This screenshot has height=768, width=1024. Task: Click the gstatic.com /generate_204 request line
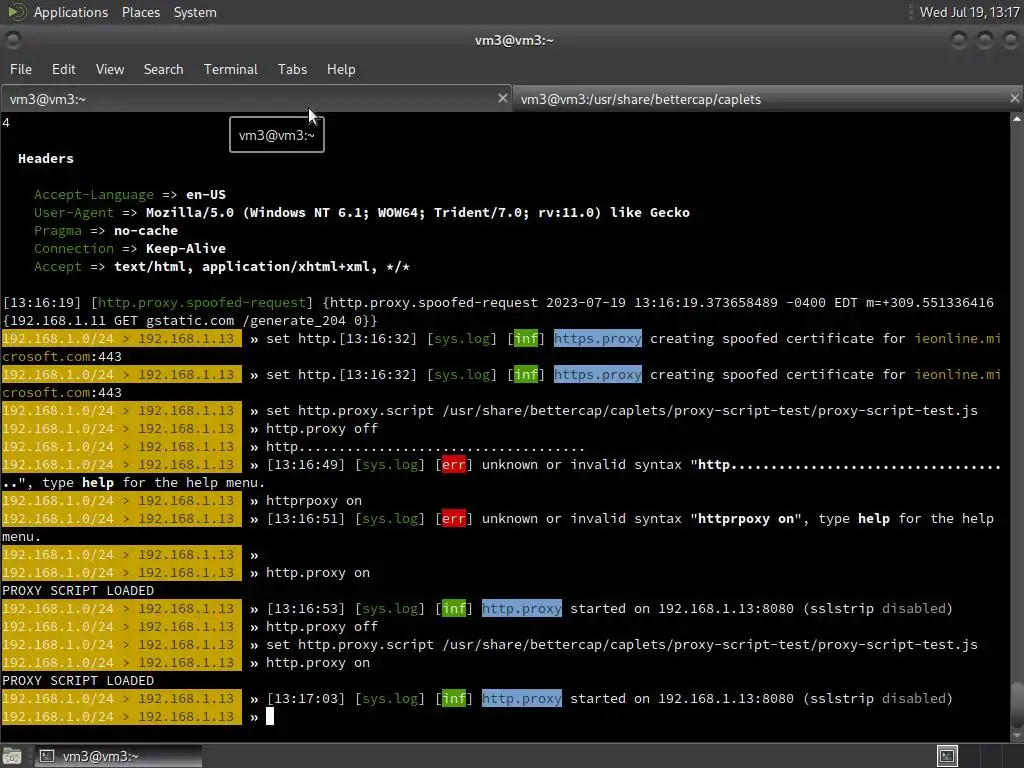(190, 321)
